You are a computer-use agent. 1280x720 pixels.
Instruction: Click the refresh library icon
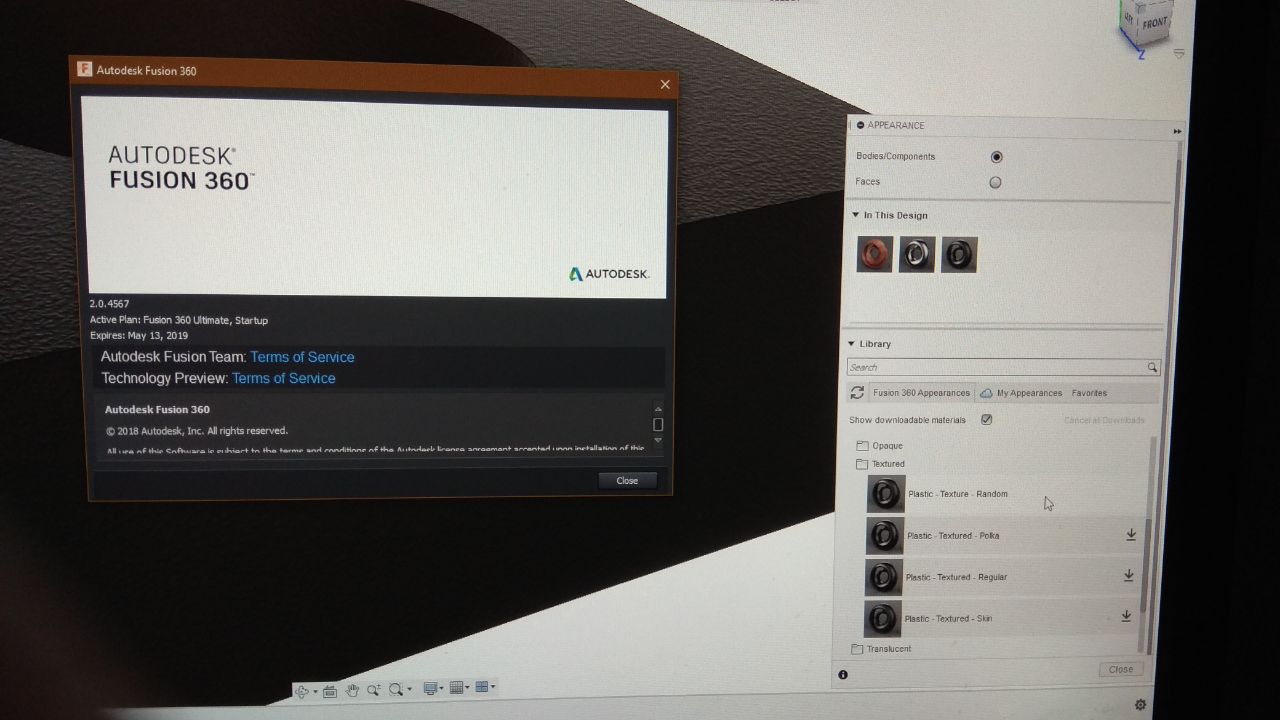tap(857, 393)
